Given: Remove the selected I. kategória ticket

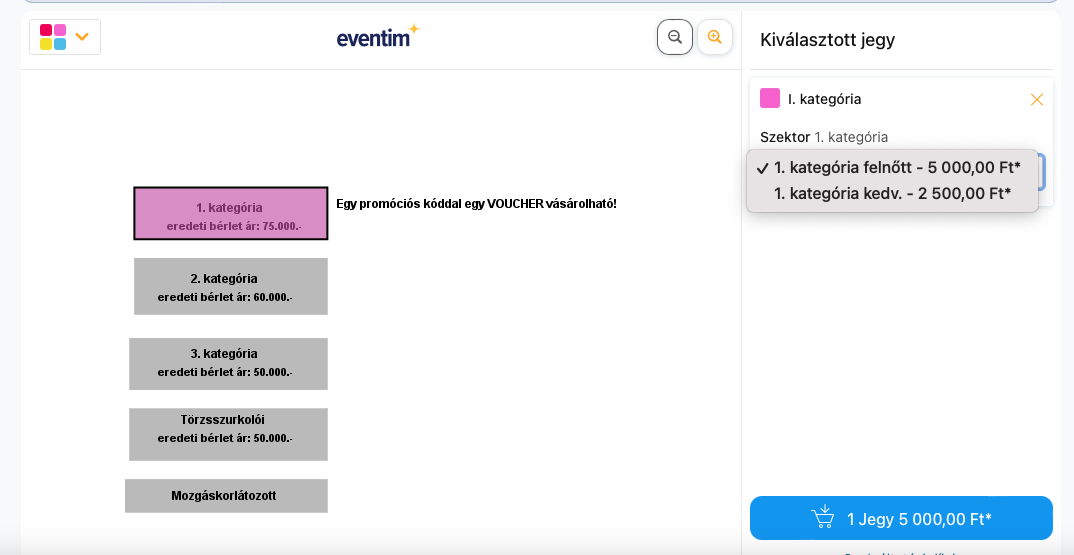Looking at the screenshot, I should (1037, 99).
